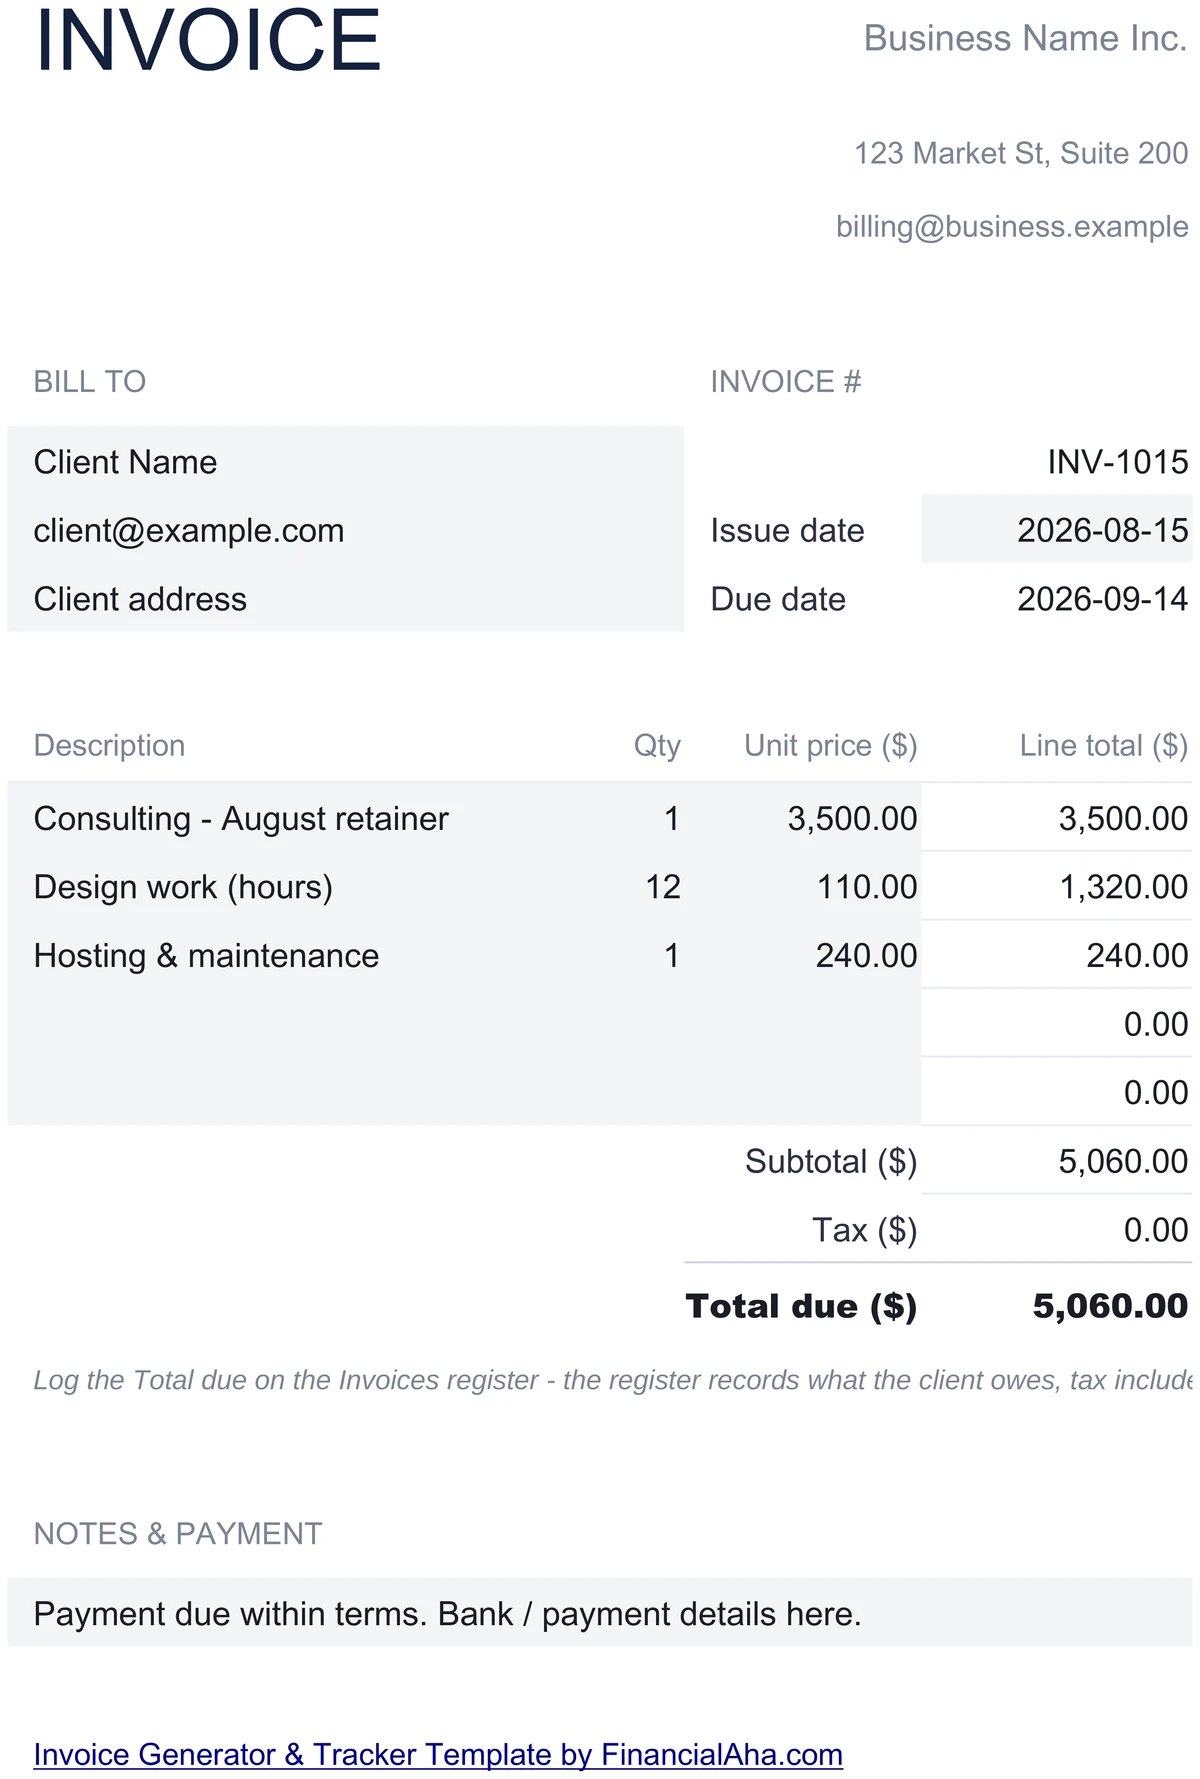This screenshot has height=1779, width=1200.
Task: Click the Client Name field
Action: point(346,462)
